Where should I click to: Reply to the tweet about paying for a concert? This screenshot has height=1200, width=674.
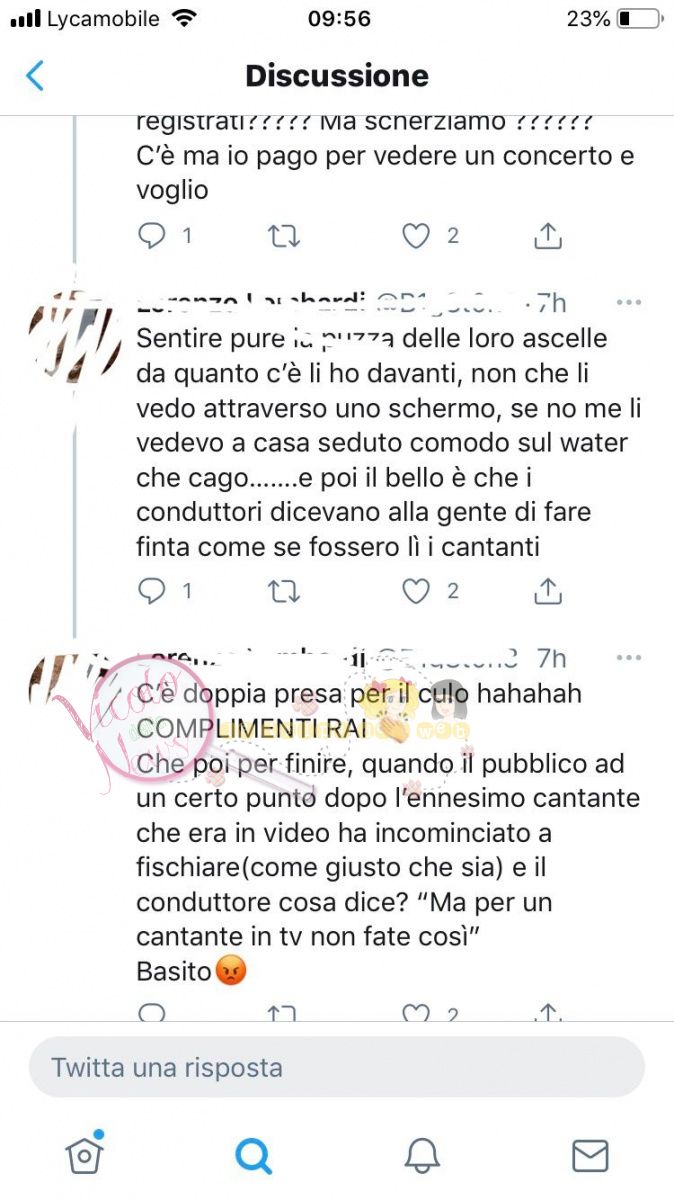pyautogui.click(x=152, y=236)
